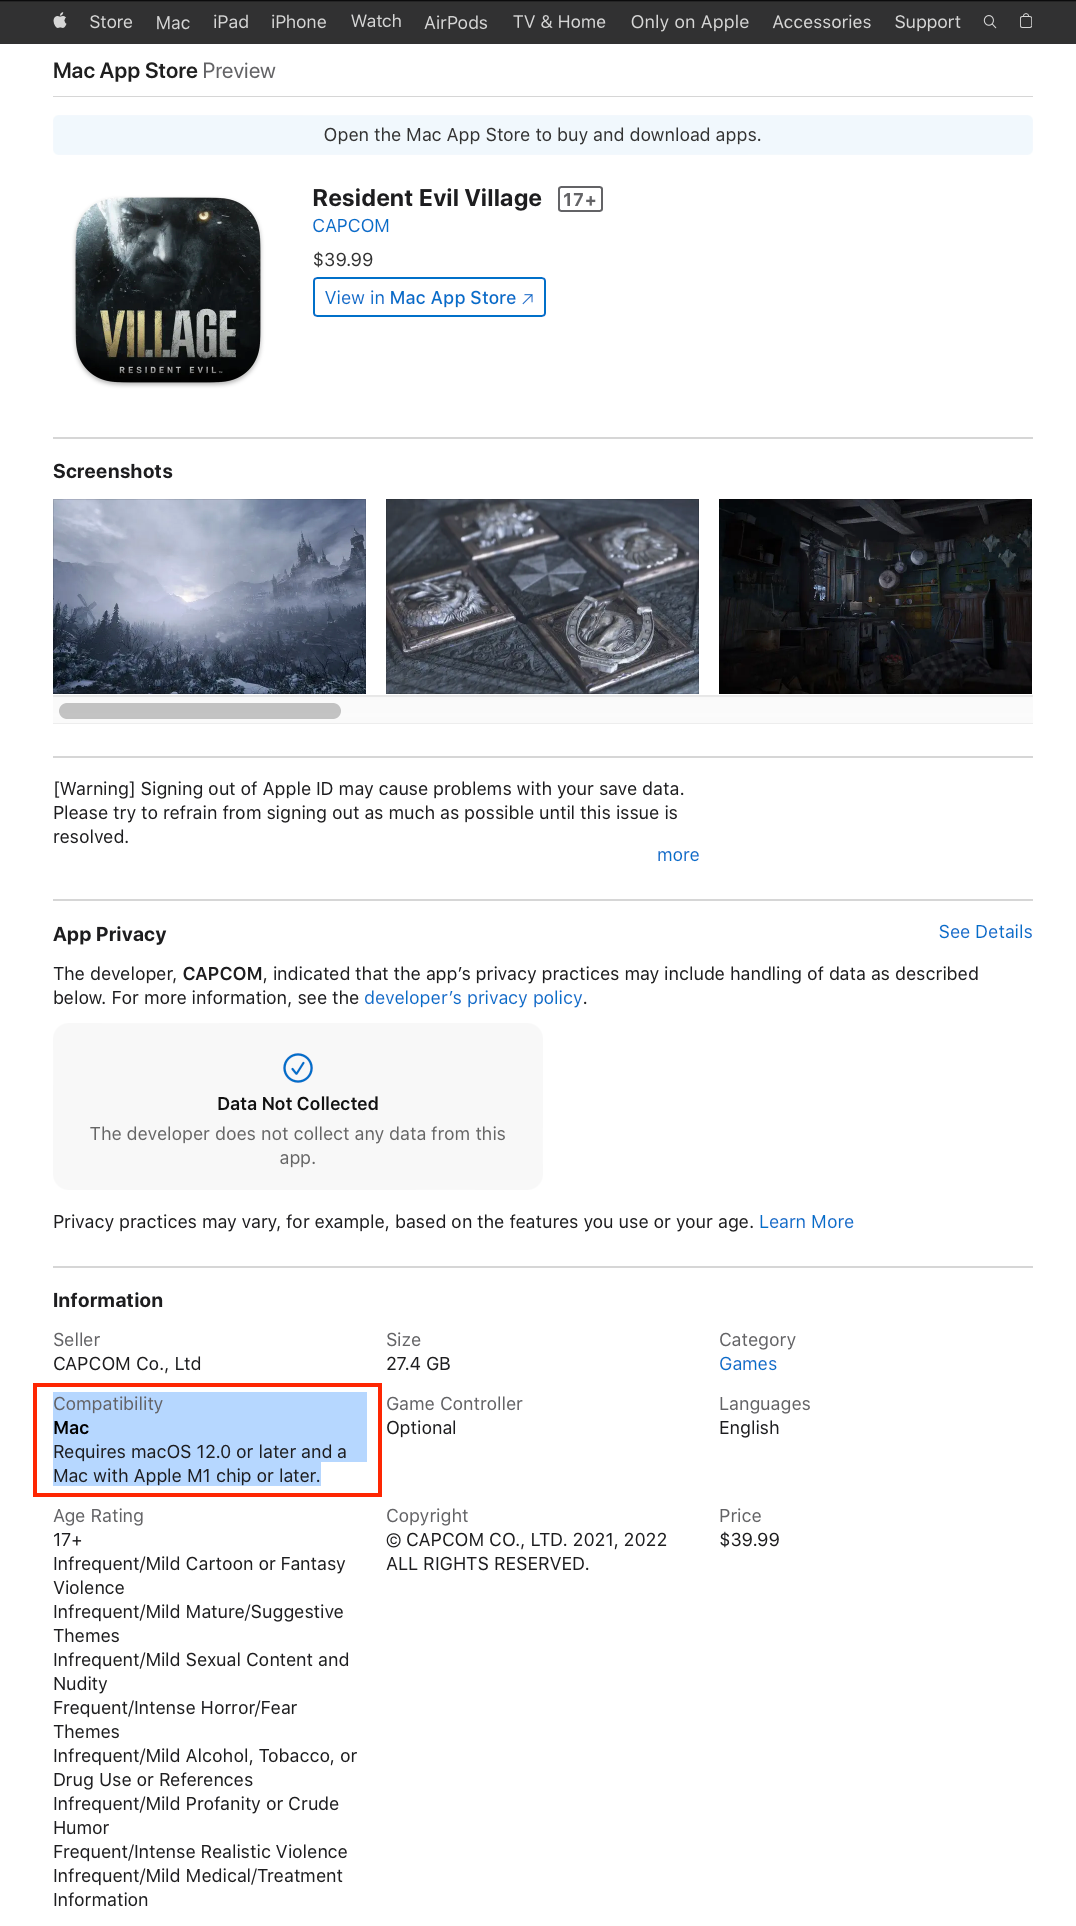Click the Learn More privacy link
The image size is (1076, 1926).
tap(806, 1222)
